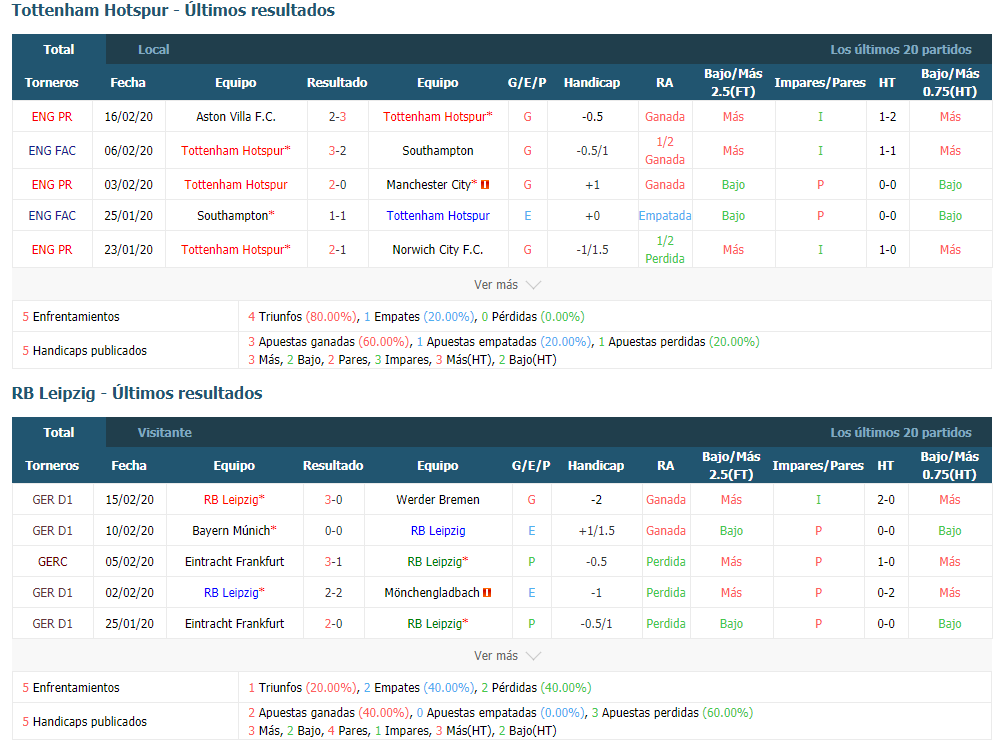The height and width of the screenshot is (747, 1004).
Task: Select the Total tab in RB Leipzig table
Action: click(x=59, y=432)
